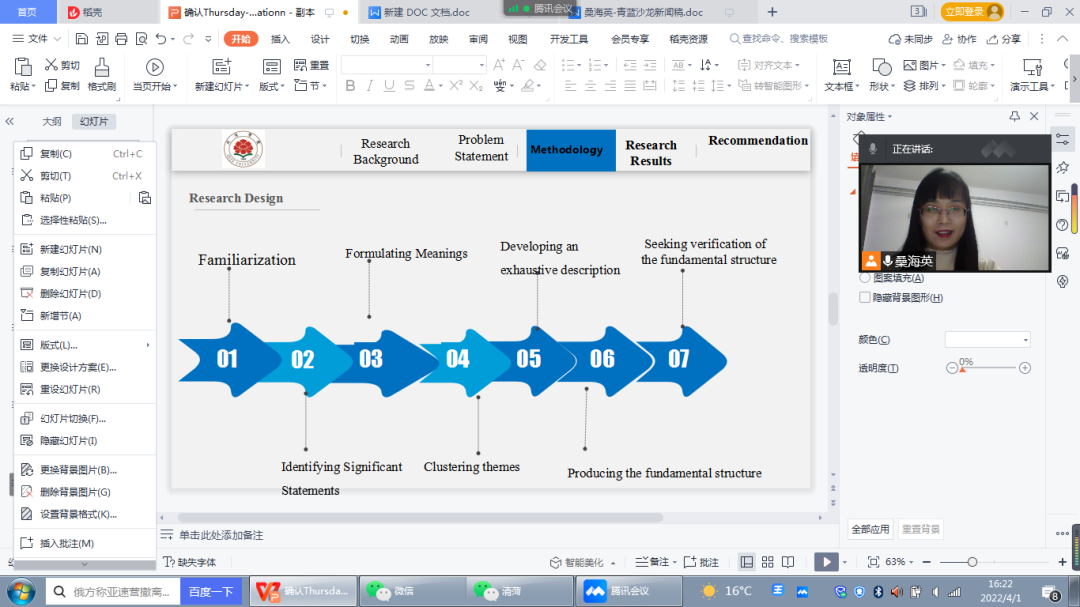Image resolution: width=1080 pixels, height=607 pixels.
Task: Switch to reading view book icon
Action: [x=788, y=562]
